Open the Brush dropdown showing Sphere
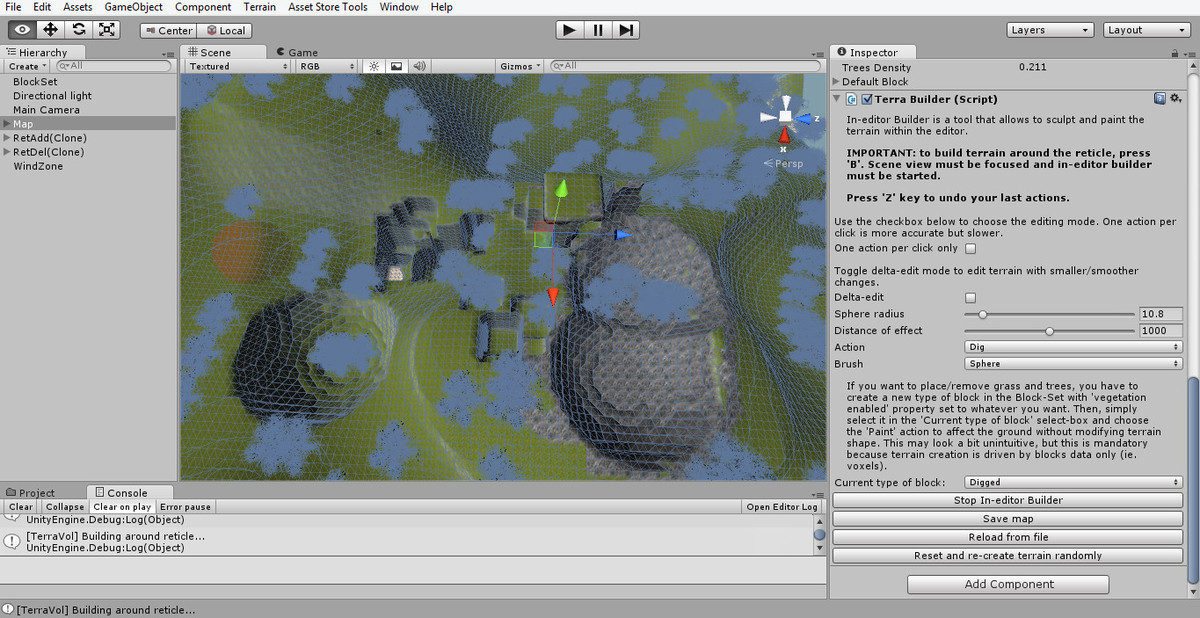The width and height of the screenshot is (1200, 618). [x=1073, y=364]
